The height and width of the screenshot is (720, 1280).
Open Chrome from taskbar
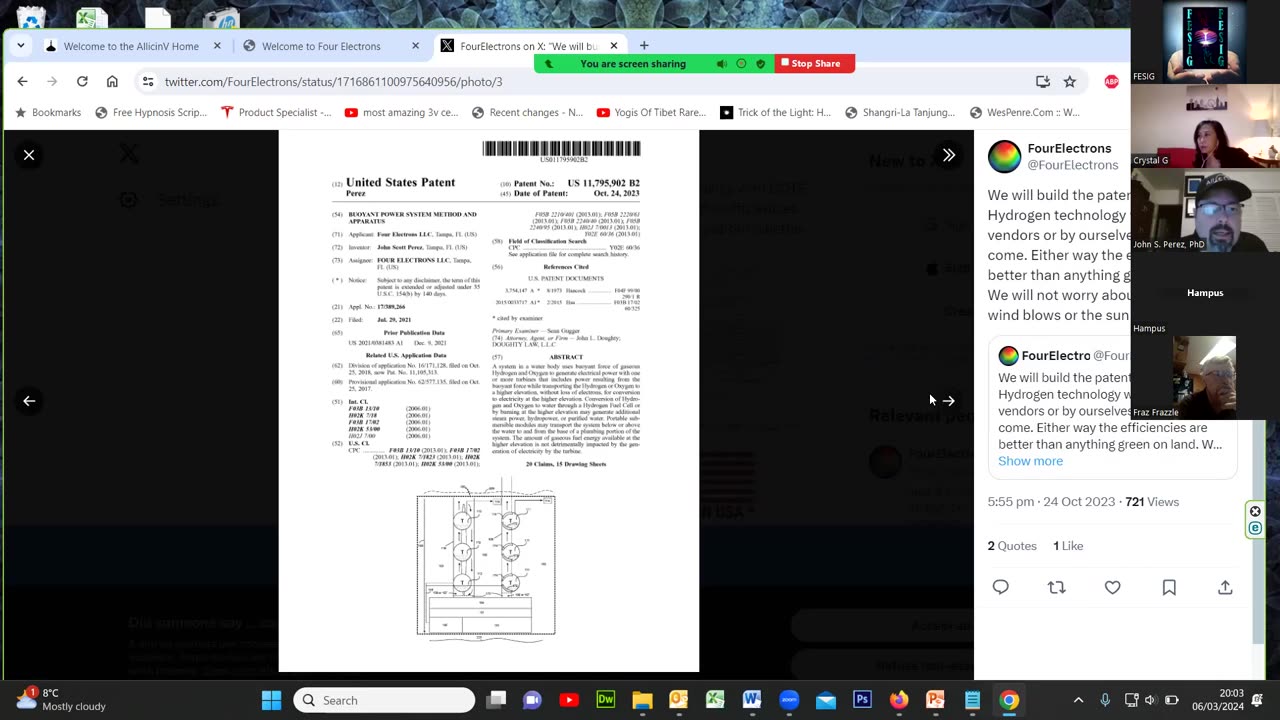1009,700
